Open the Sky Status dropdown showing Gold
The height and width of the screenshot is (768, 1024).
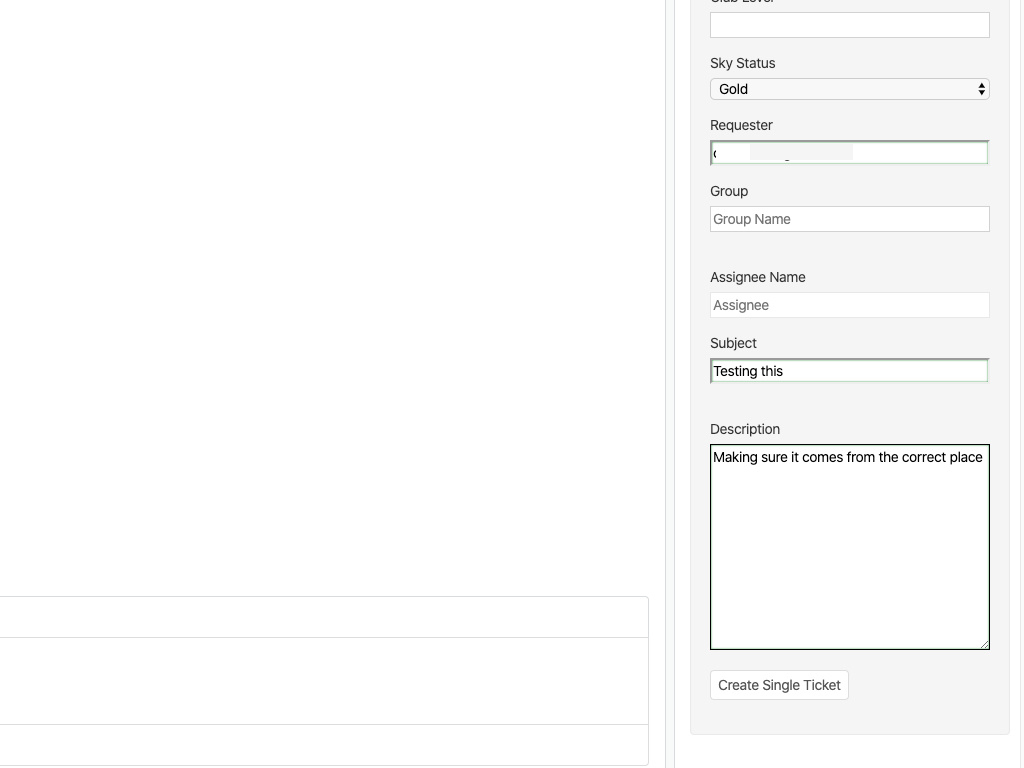(848, 89)
